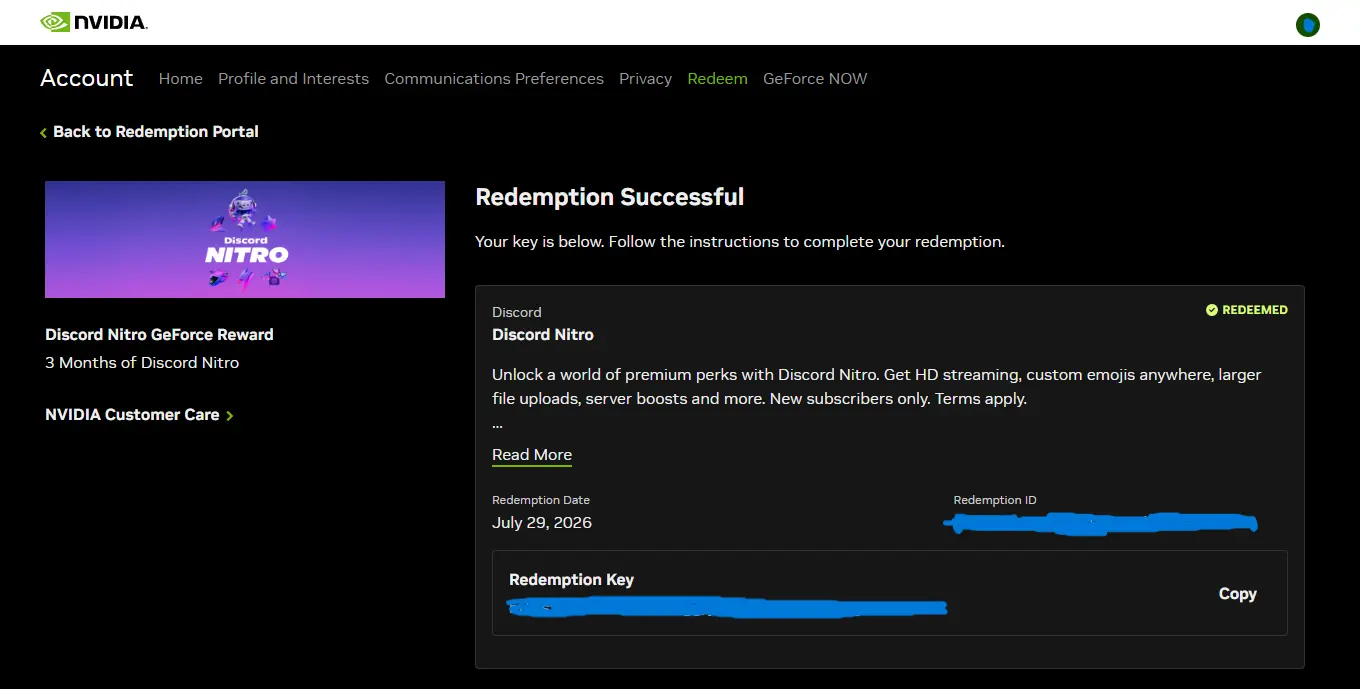Click the Redemption Date label
Viewport: 1360px width, 689px height.
pyautogui.click(x=541, y=500)
